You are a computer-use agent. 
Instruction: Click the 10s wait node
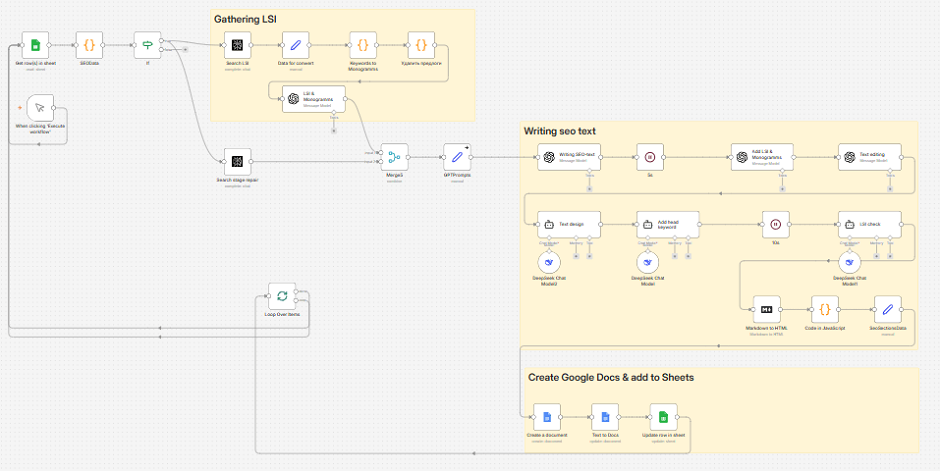pos(775,224)
